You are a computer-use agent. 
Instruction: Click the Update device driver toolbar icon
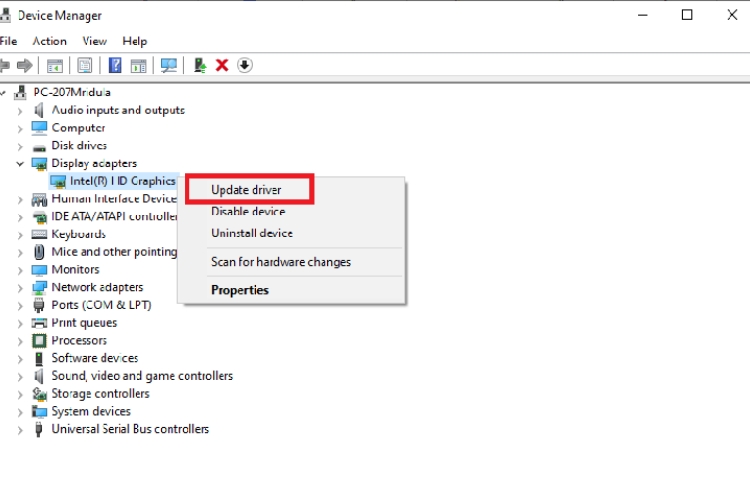pyautogui.click(x=200, y=66)
